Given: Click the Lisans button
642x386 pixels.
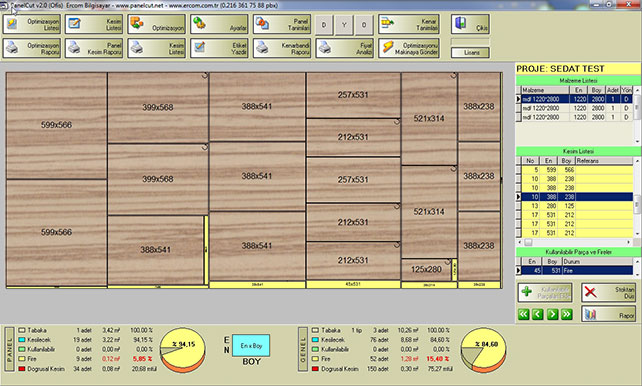Looking at the screenshot, I should pos(470,52).
